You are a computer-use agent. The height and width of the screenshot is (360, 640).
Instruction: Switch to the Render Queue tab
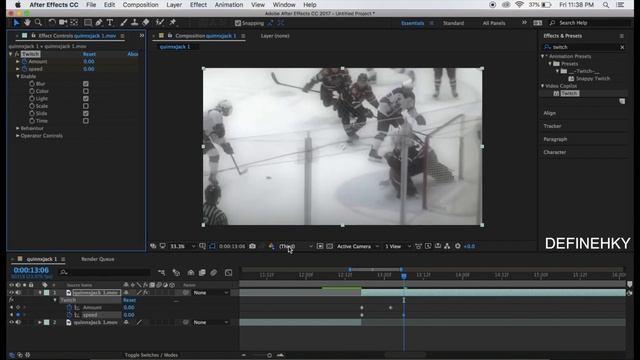(98, 259)
